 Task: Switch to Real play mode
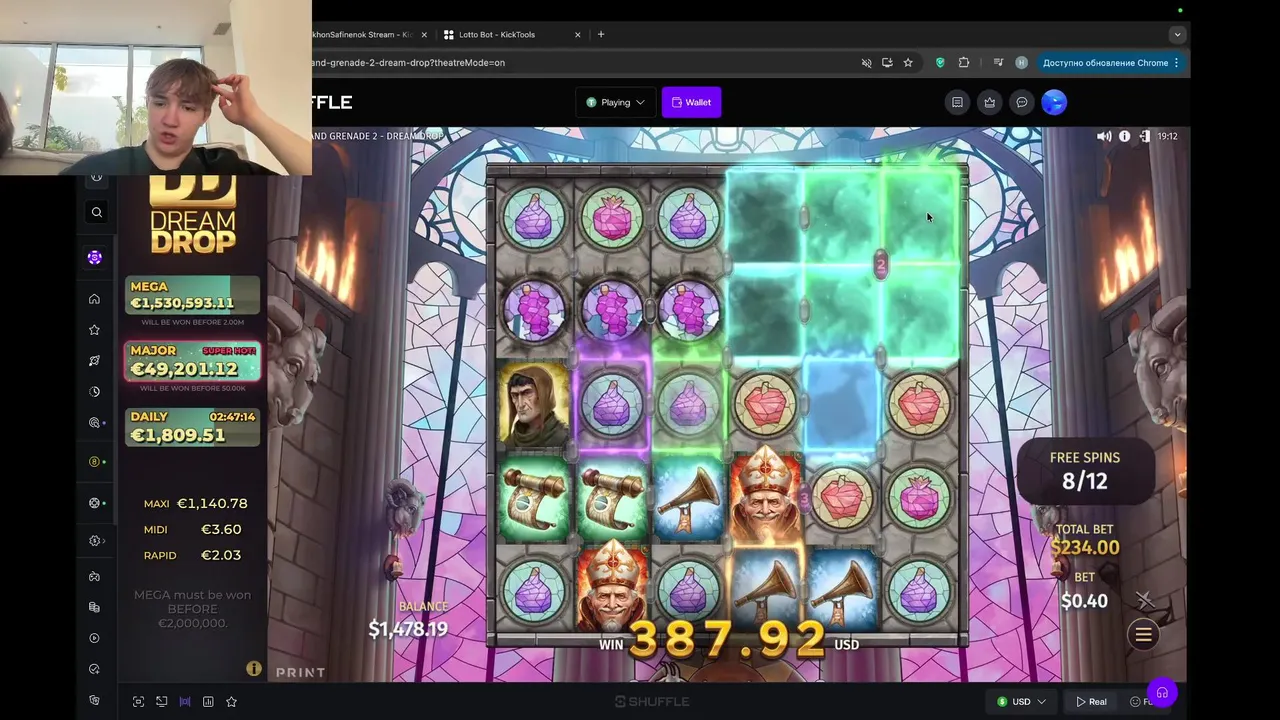(1091, 702)
